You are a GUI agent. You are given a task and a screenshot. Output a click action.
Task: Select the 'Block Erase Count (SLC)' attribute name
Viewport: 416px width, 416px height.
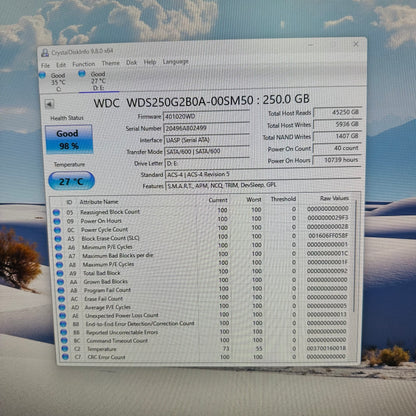tap(110, 238)
